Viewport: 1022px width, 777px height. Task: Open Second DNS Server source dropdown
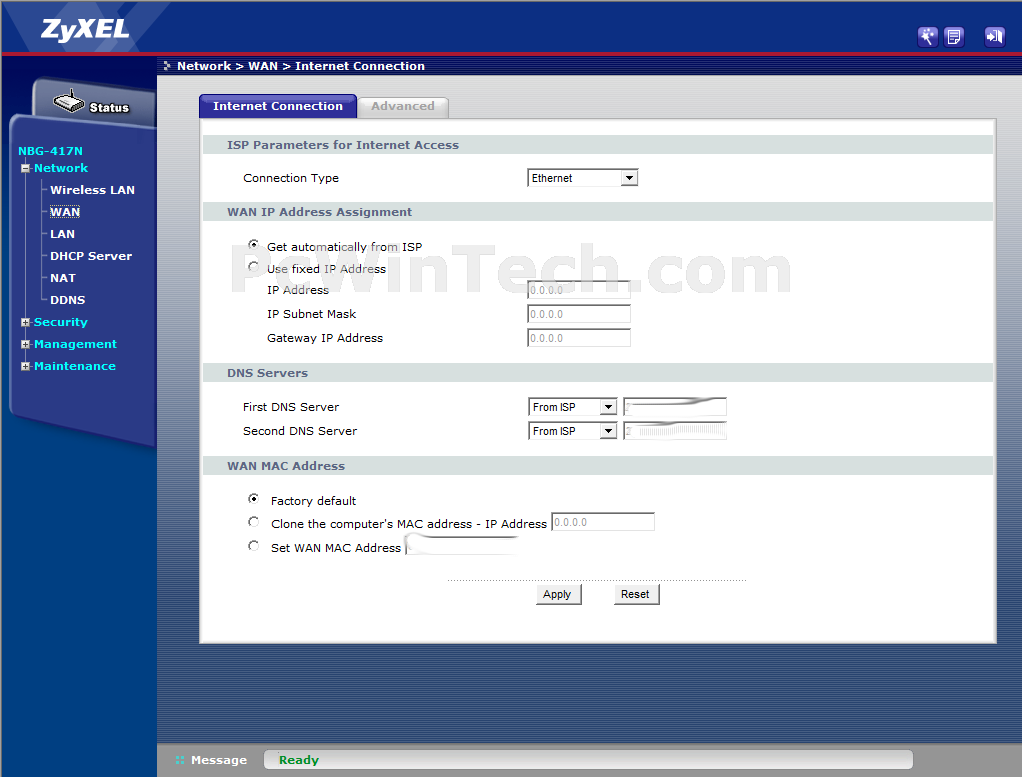pos(572,431)
